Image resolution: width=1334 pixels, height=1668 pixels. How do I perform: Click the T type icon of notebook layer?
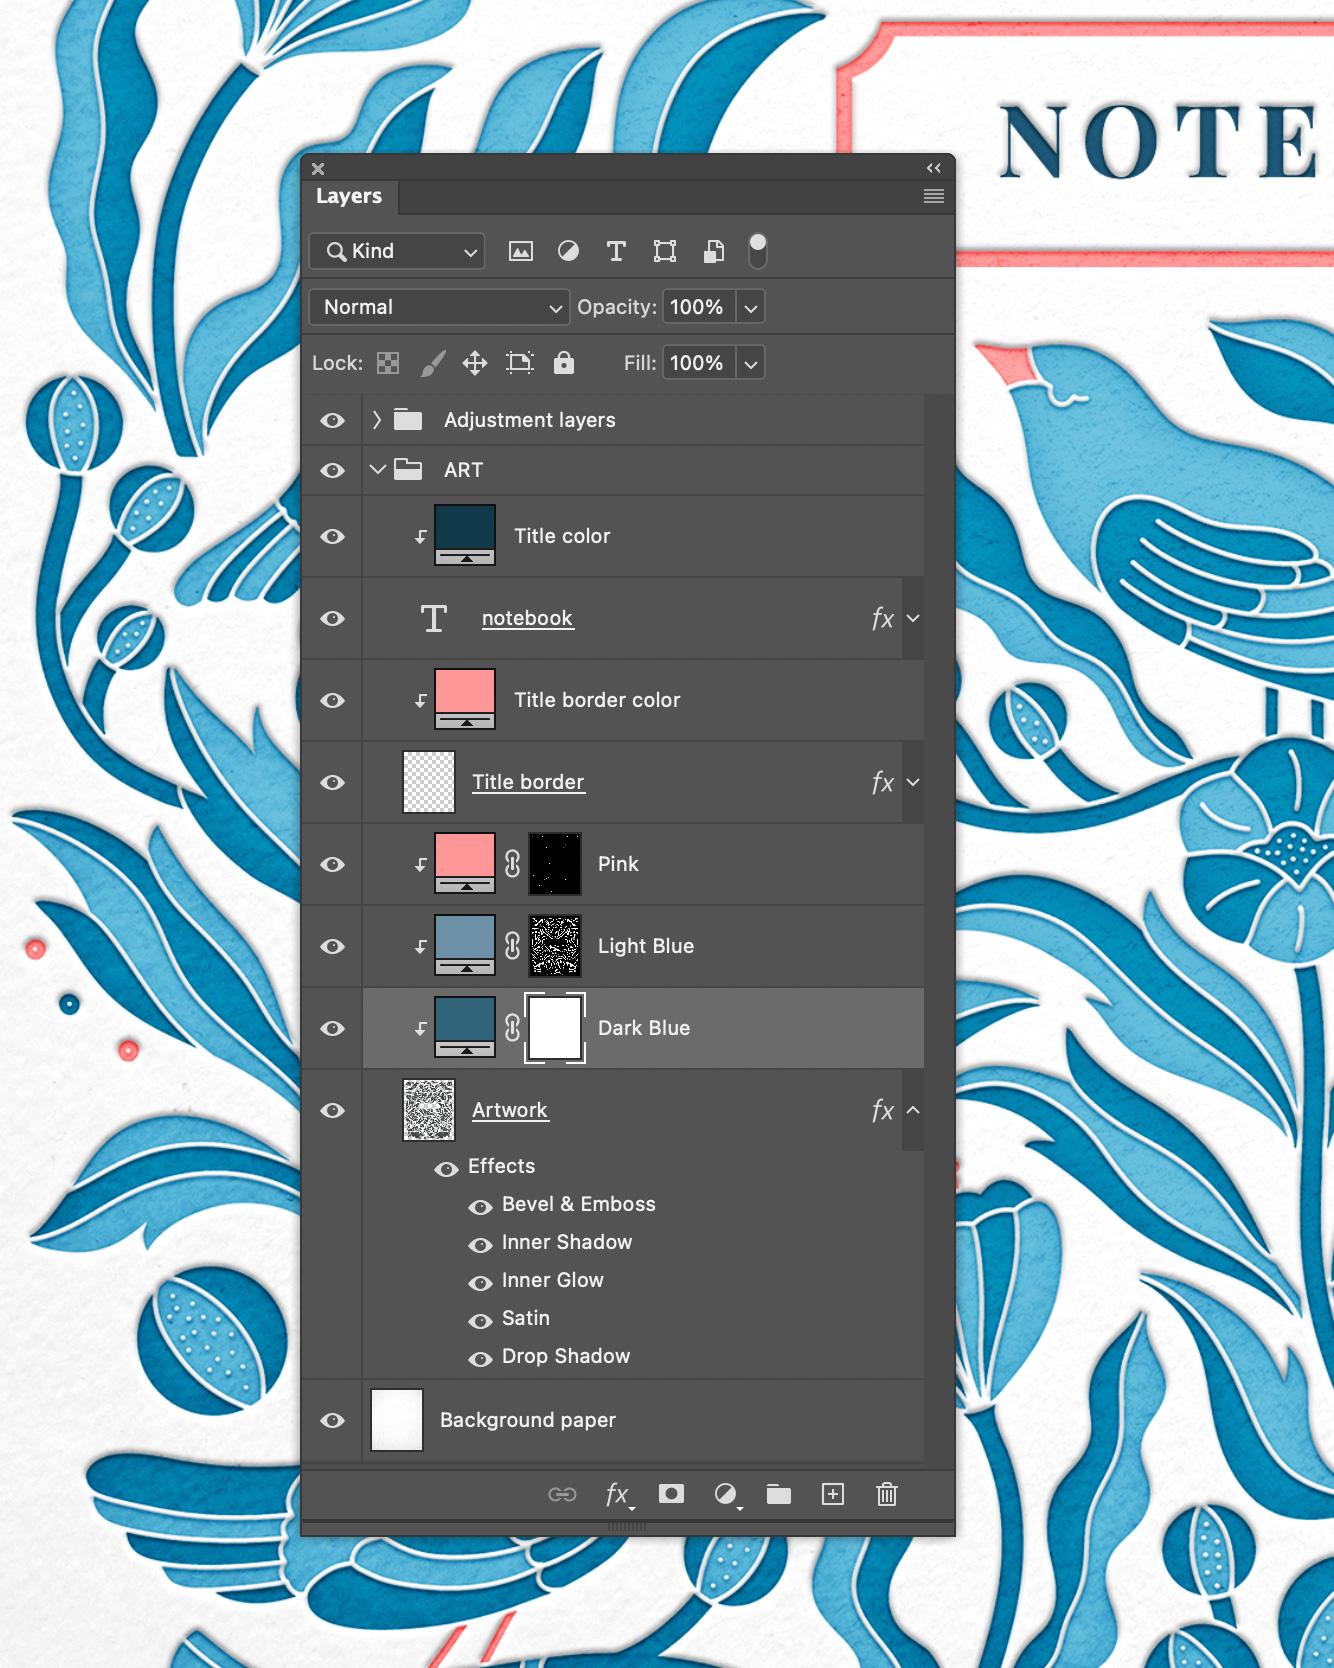(433, 618)
